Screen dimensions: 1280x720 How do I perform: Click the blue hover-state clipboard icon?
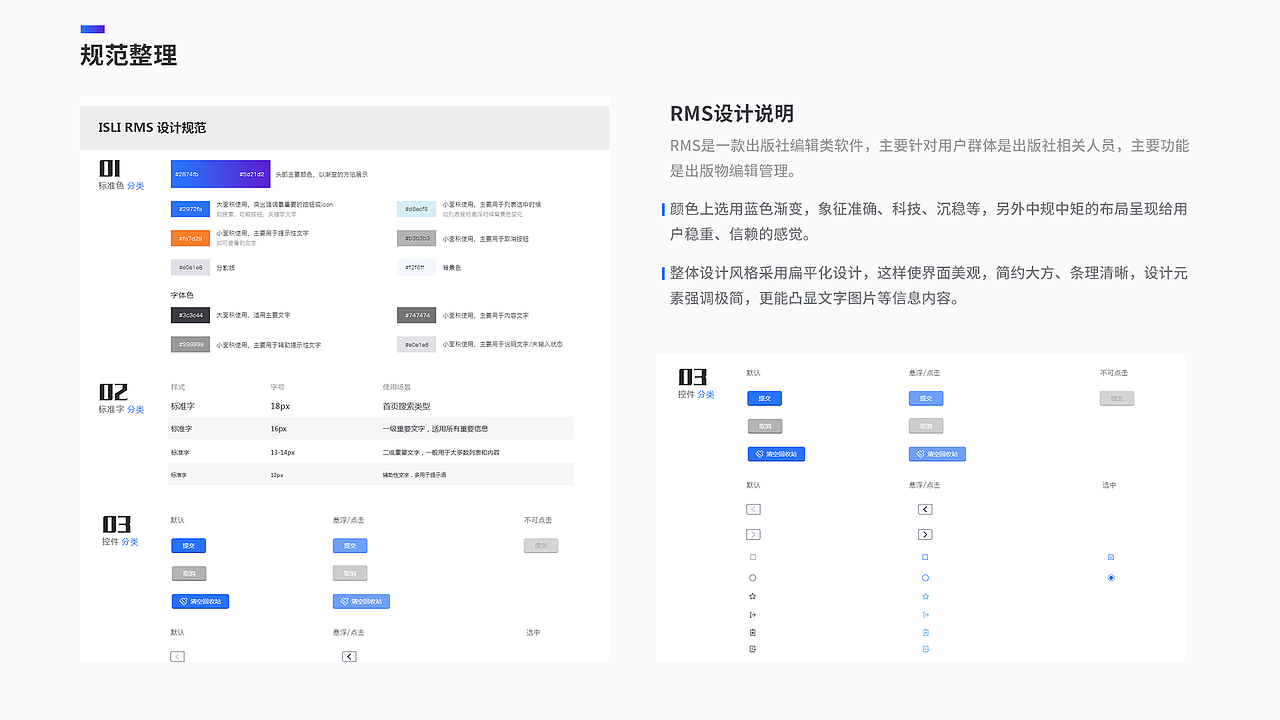(925, 632)
